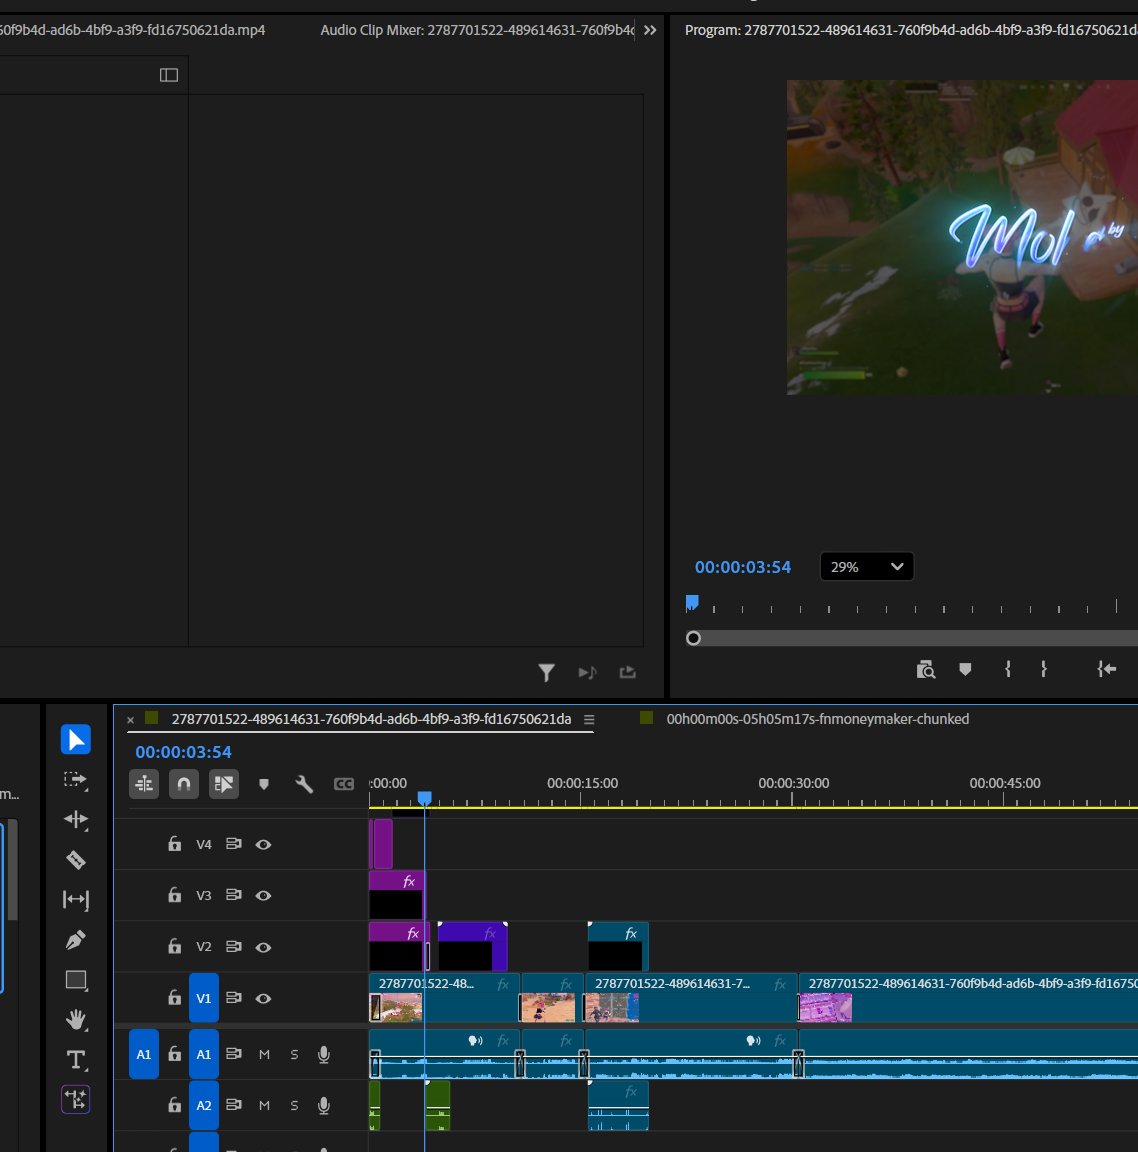The width and height of the screenshot is (1138, 1152).
Task: Select the Hand tool
Action: pyautogui.click(x=76, y=1020)
